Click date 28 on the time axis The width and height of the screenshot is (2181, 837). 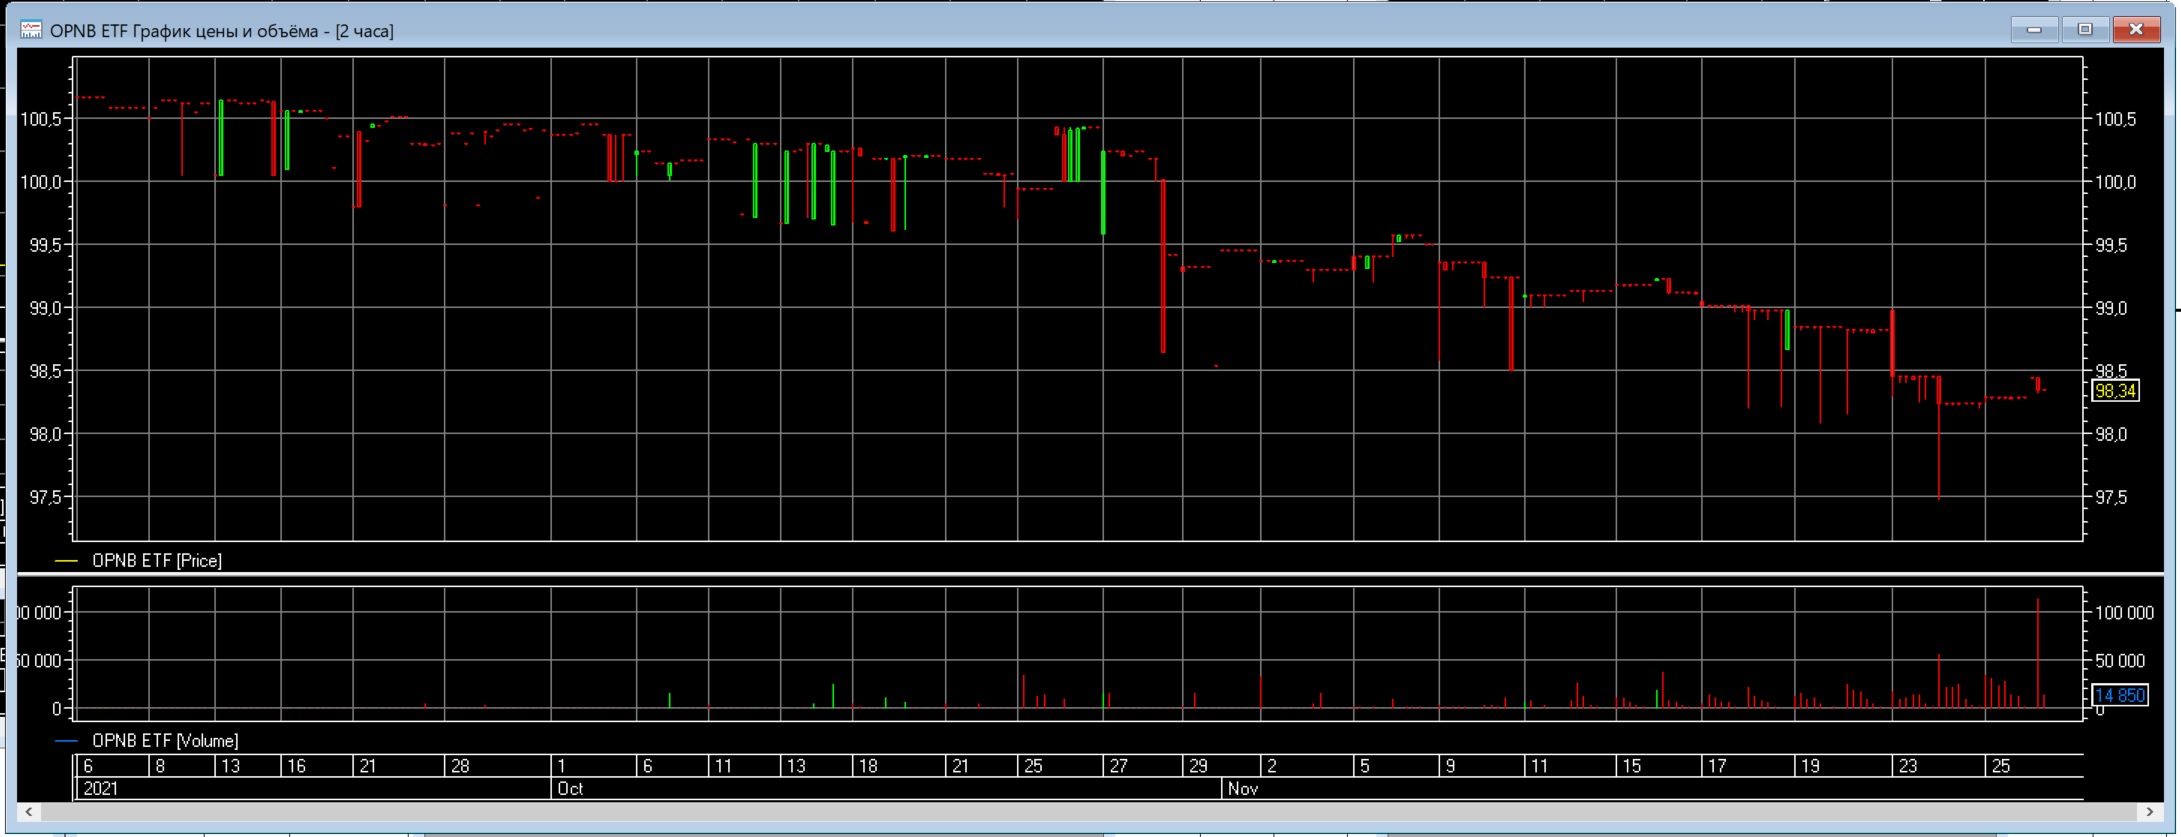pos(460,766)
